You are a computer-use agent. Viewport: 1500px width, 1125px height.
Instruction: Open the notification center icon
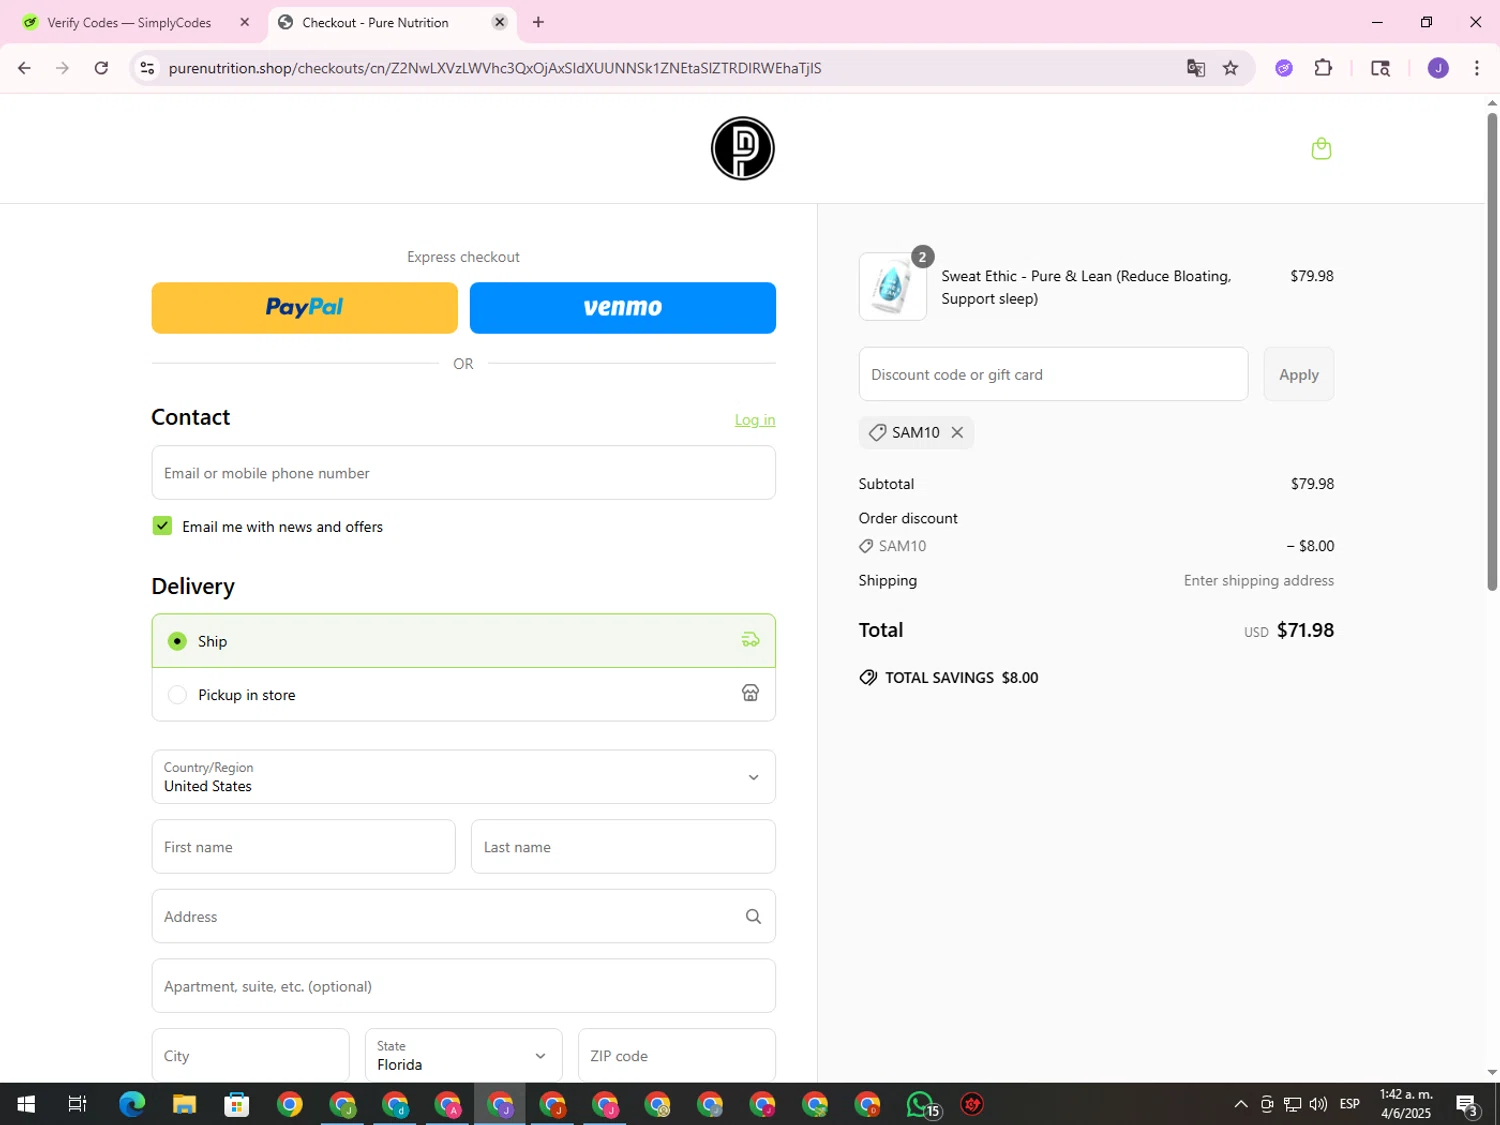click(x=1467, y=1104)
